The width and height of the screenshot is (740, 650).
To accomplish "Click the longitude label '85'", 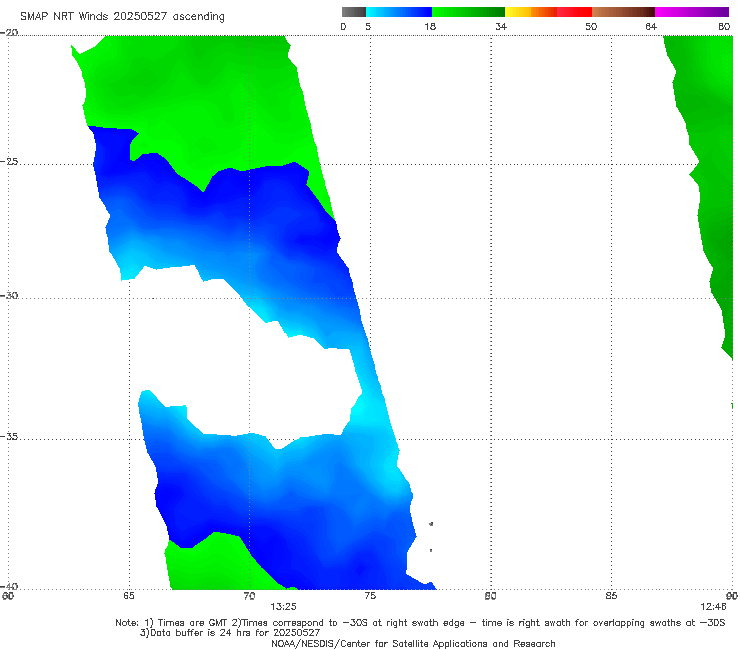I will coord(611,596).
